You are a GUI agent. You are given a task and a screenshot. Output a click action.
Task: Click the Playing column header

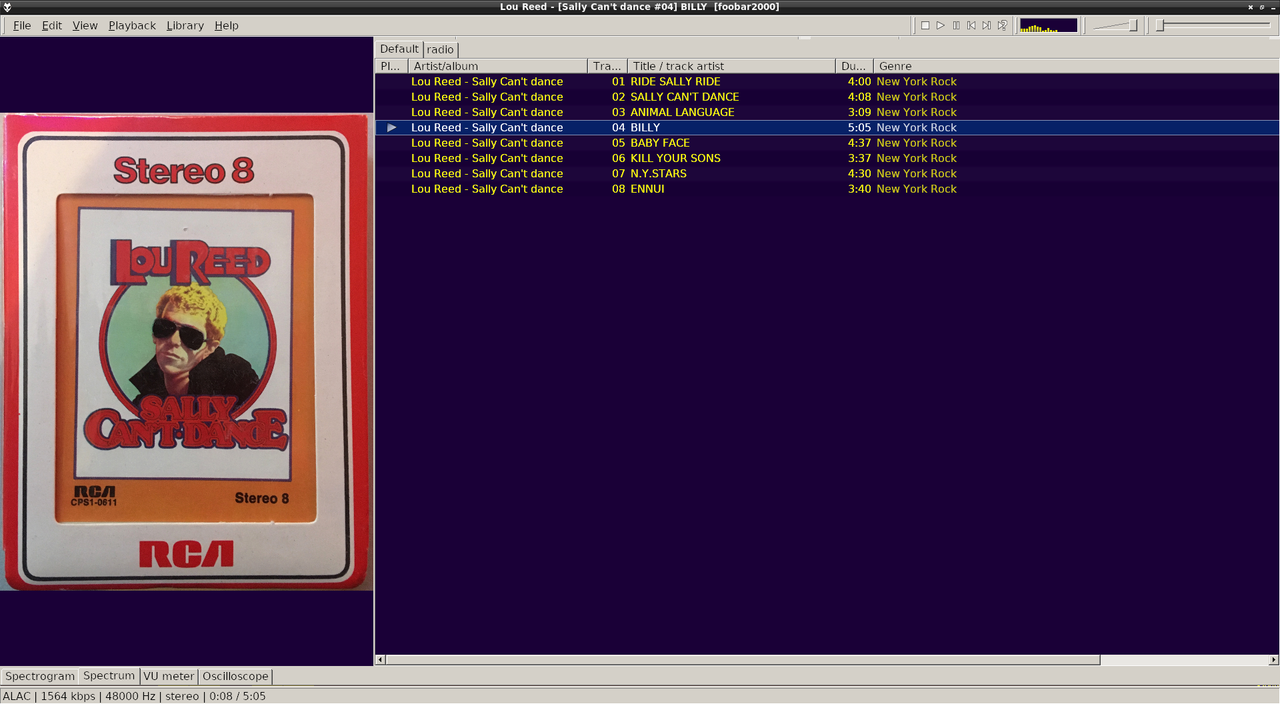(391, 66)
